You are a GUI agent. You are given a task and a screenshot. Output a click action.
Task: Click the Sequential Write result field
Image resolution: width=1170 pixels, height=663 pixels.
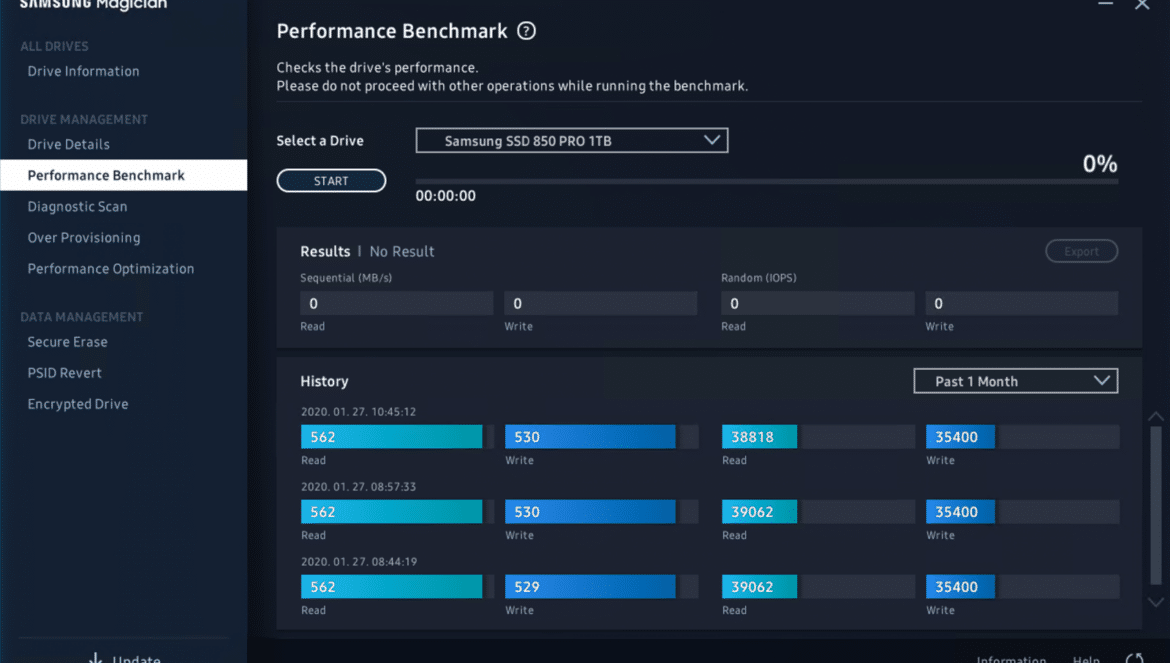(x=601, y=304)
